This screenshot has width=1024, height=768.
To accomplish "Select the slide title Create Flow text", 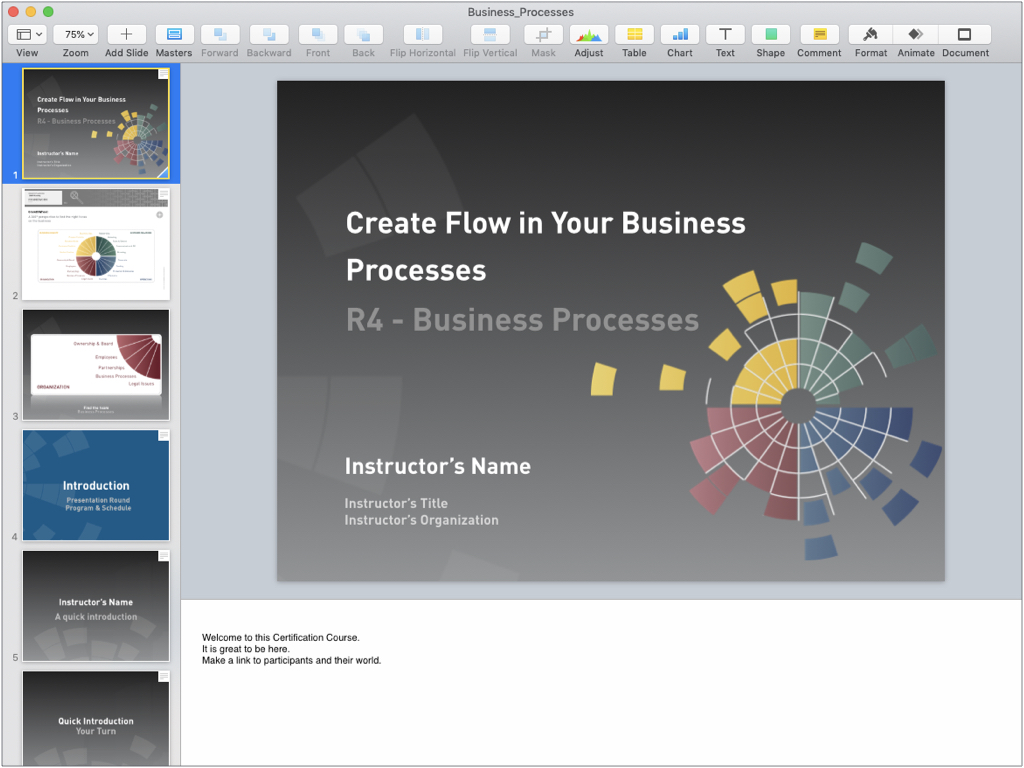I will [545, 246].
